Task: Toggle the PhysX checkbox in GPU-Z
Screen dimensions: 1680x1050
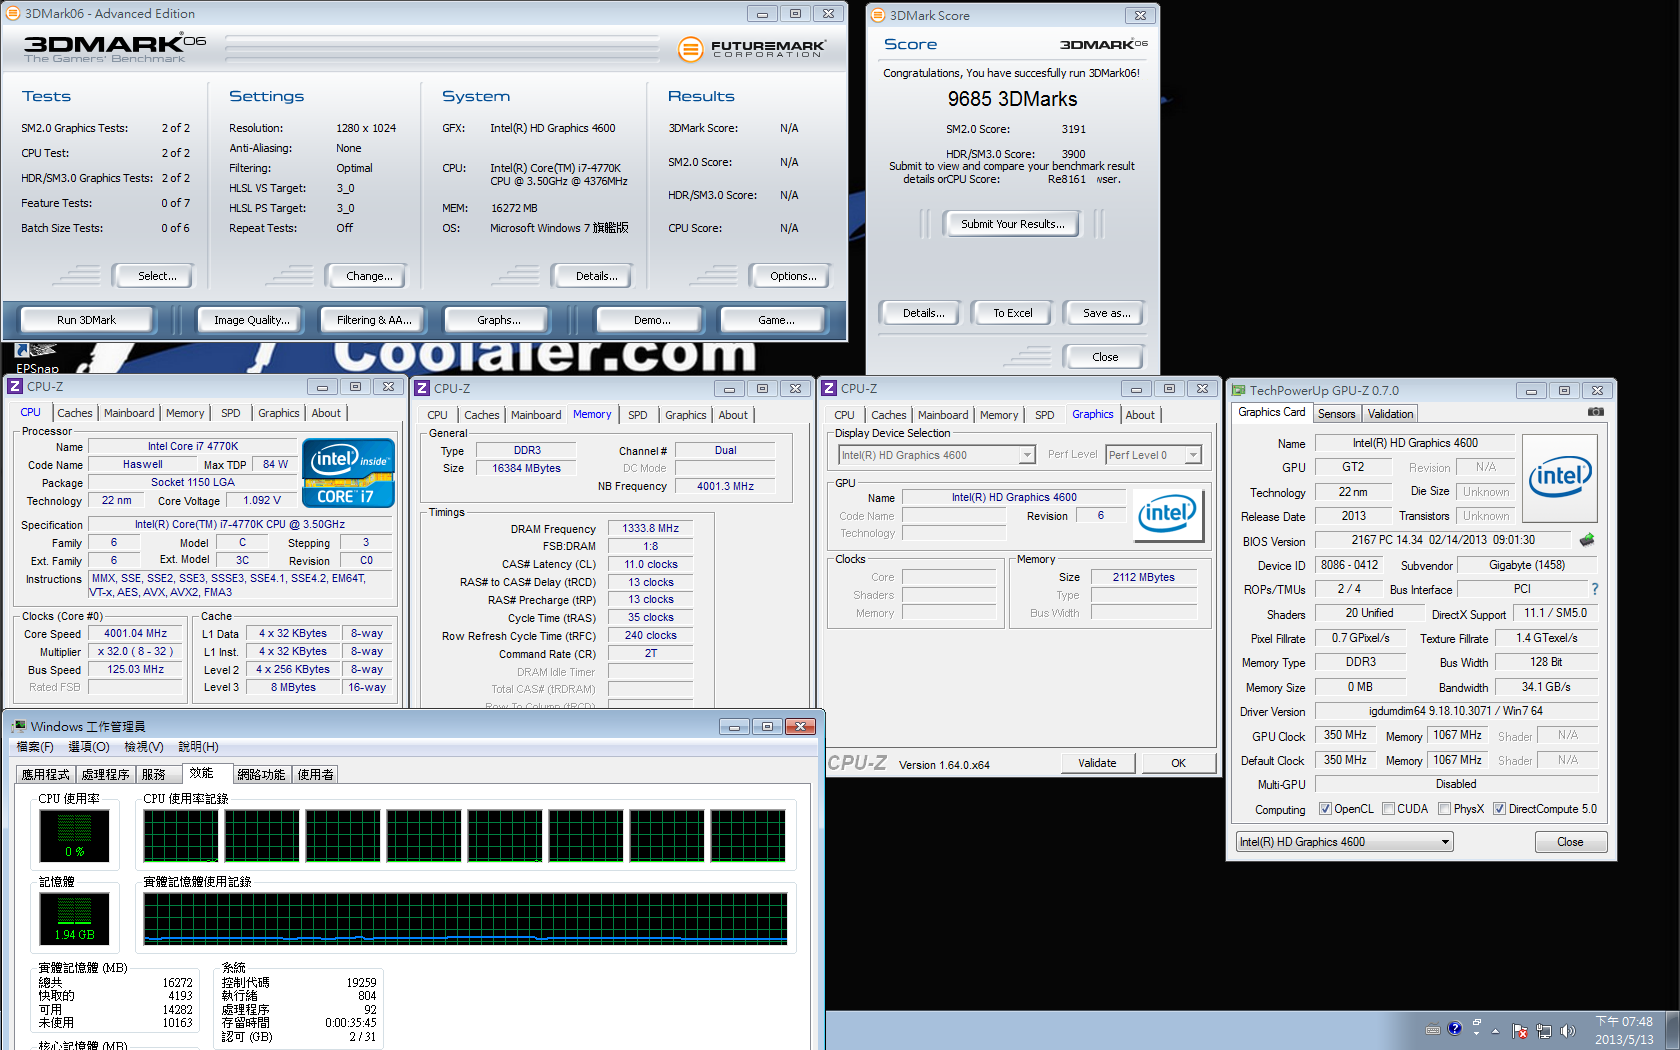Action: click(x=1444, y=809)
